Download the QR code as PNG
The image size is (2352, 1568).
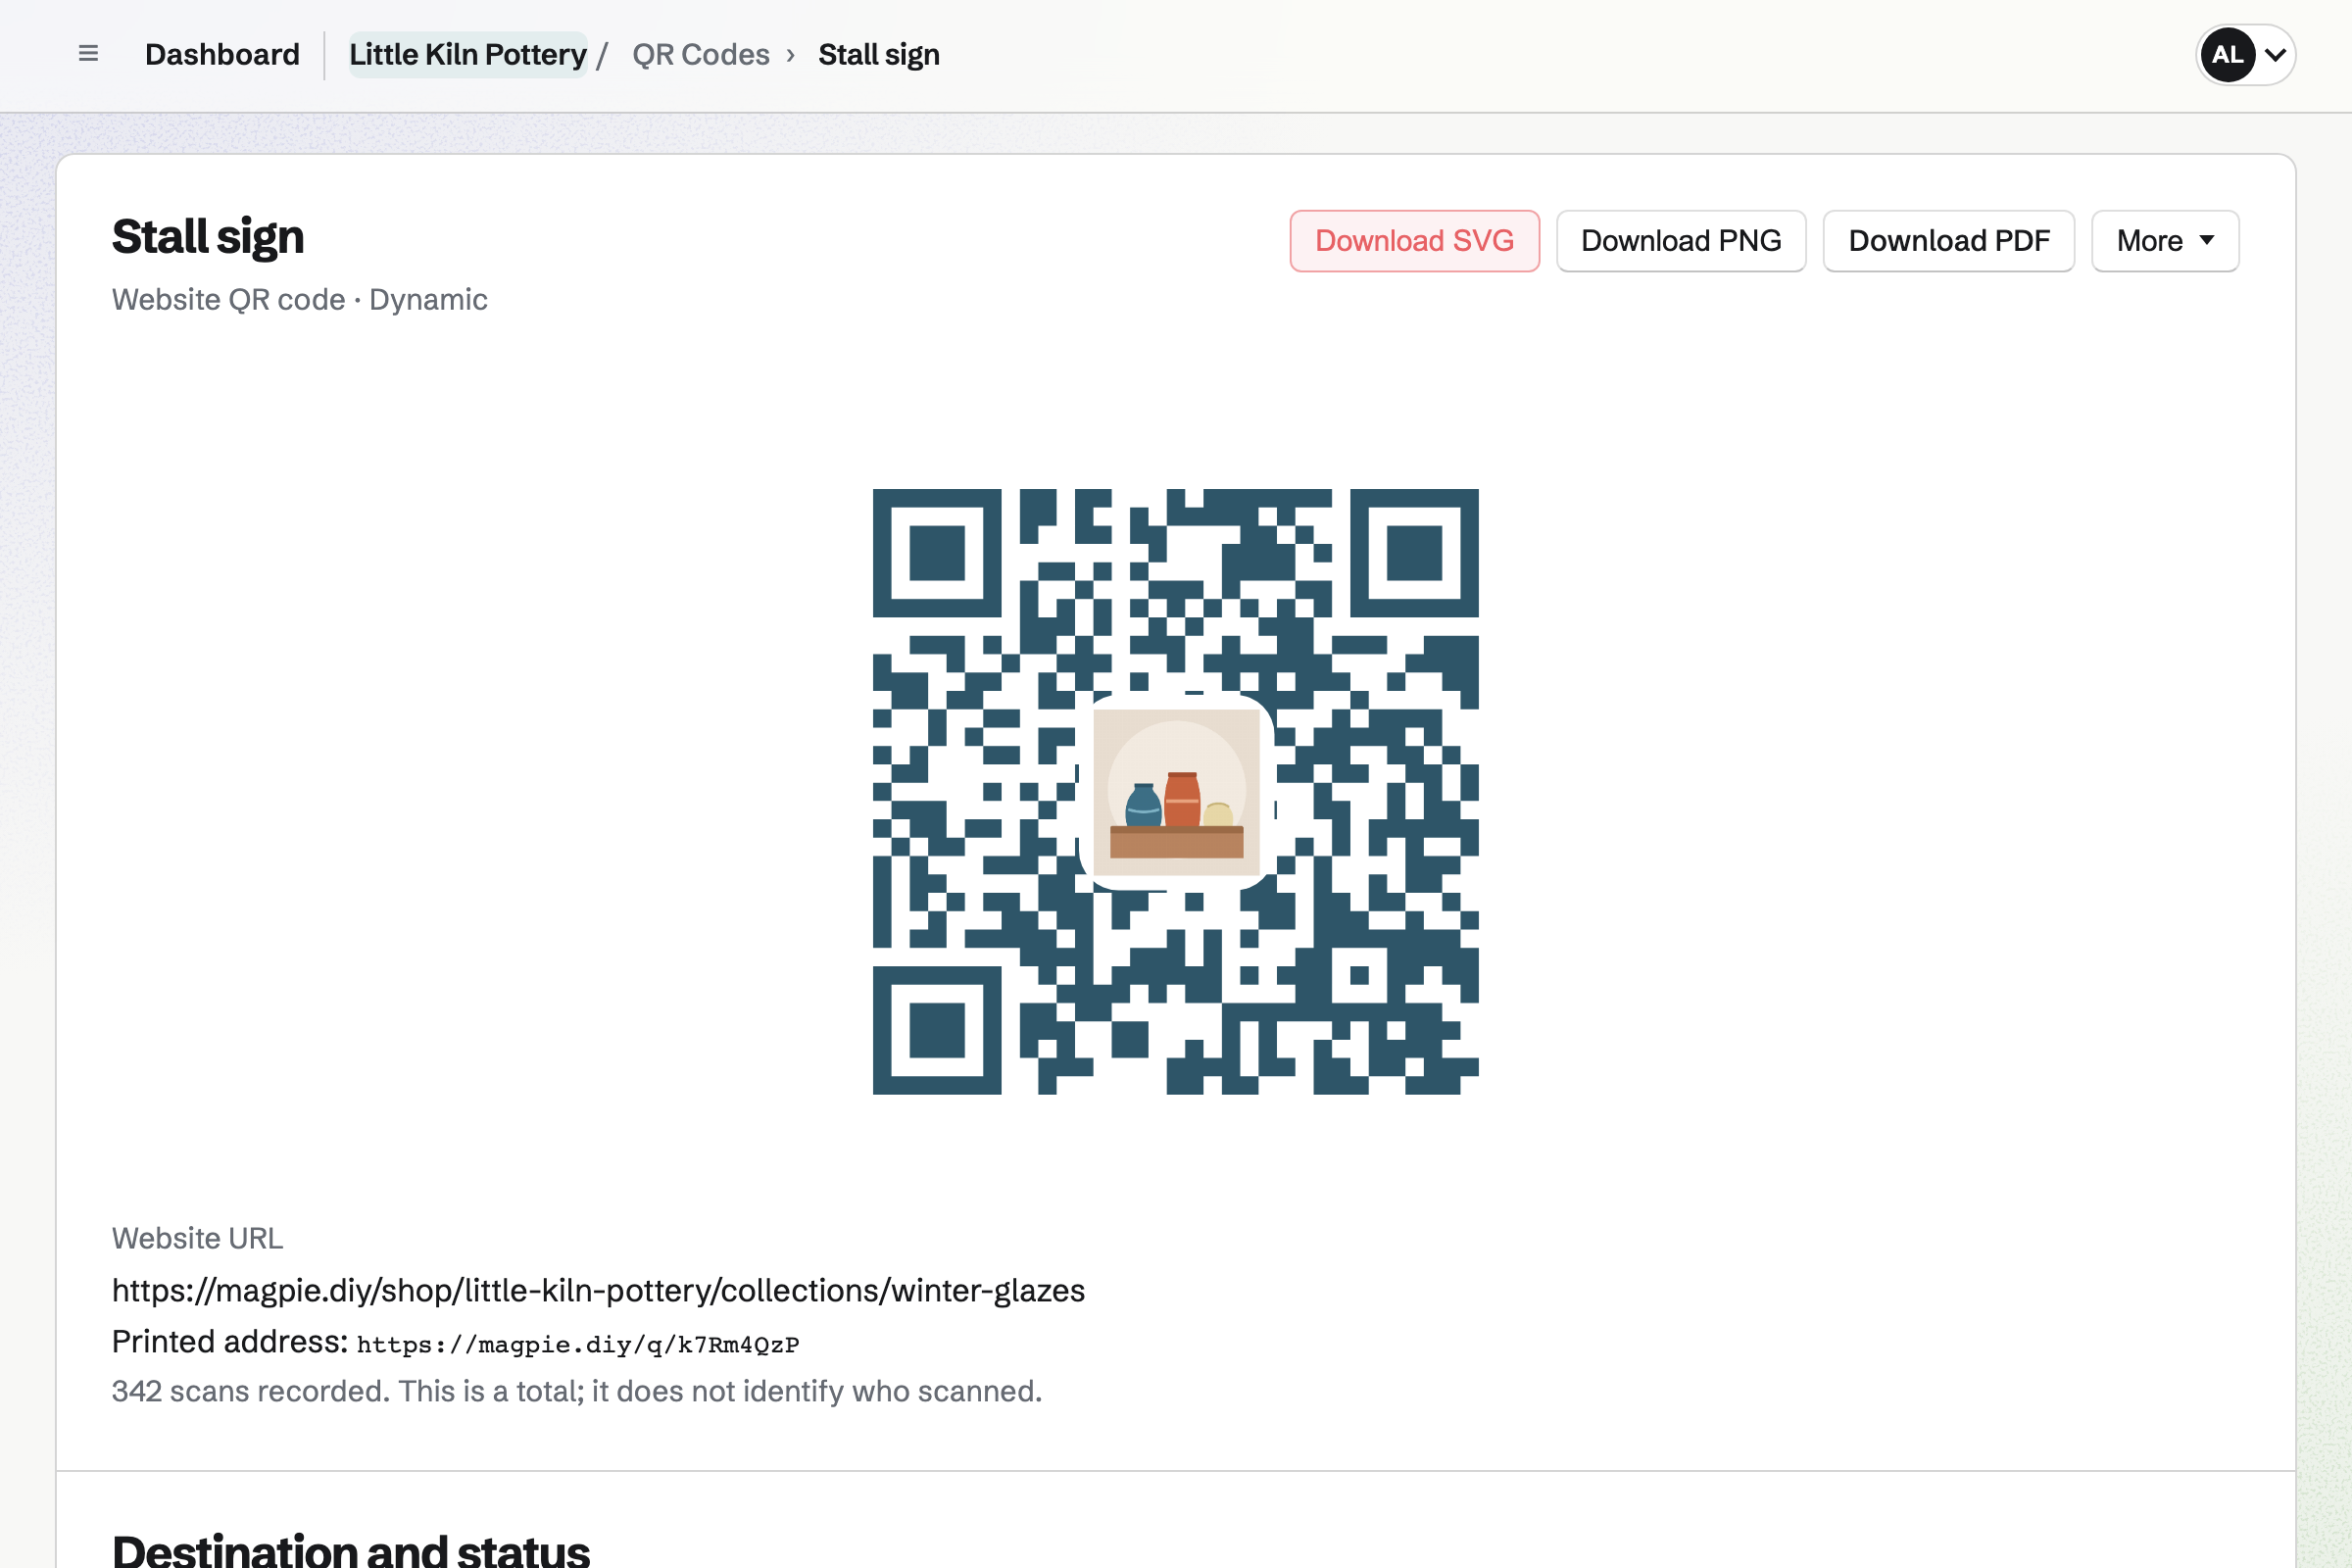pyautogui.click(x=1680, y=241)
